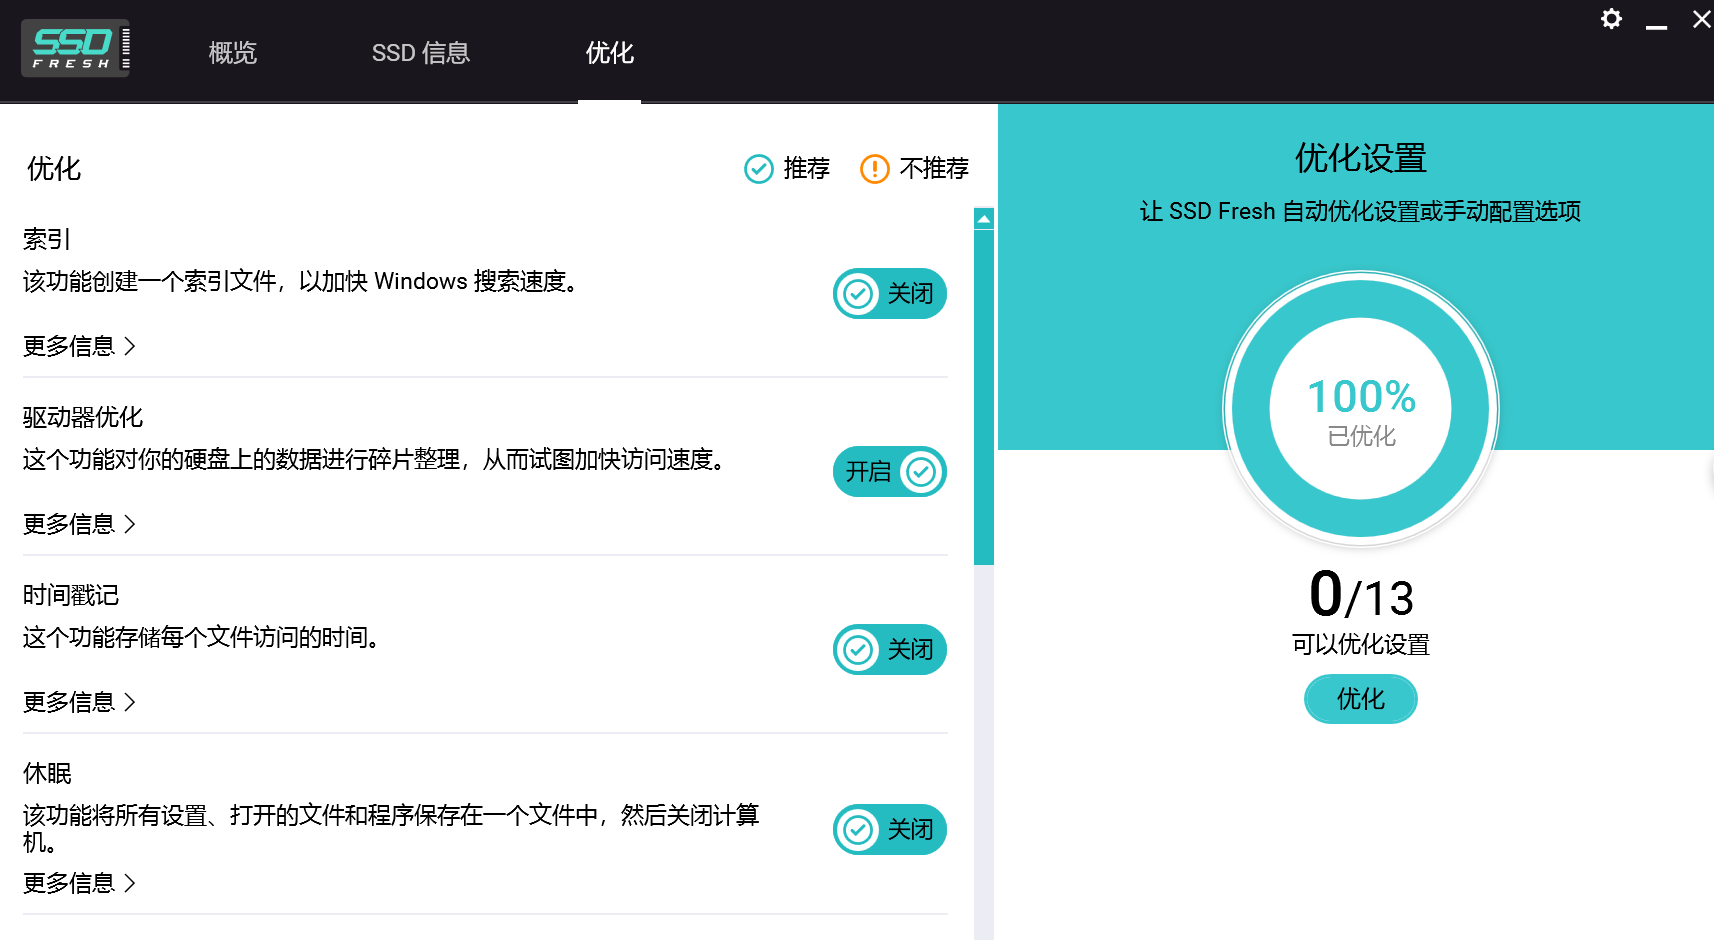Expand 更多信息 under 驱动器优化
Viewport: 1714px width, 940px height.
tap(79, 524)
